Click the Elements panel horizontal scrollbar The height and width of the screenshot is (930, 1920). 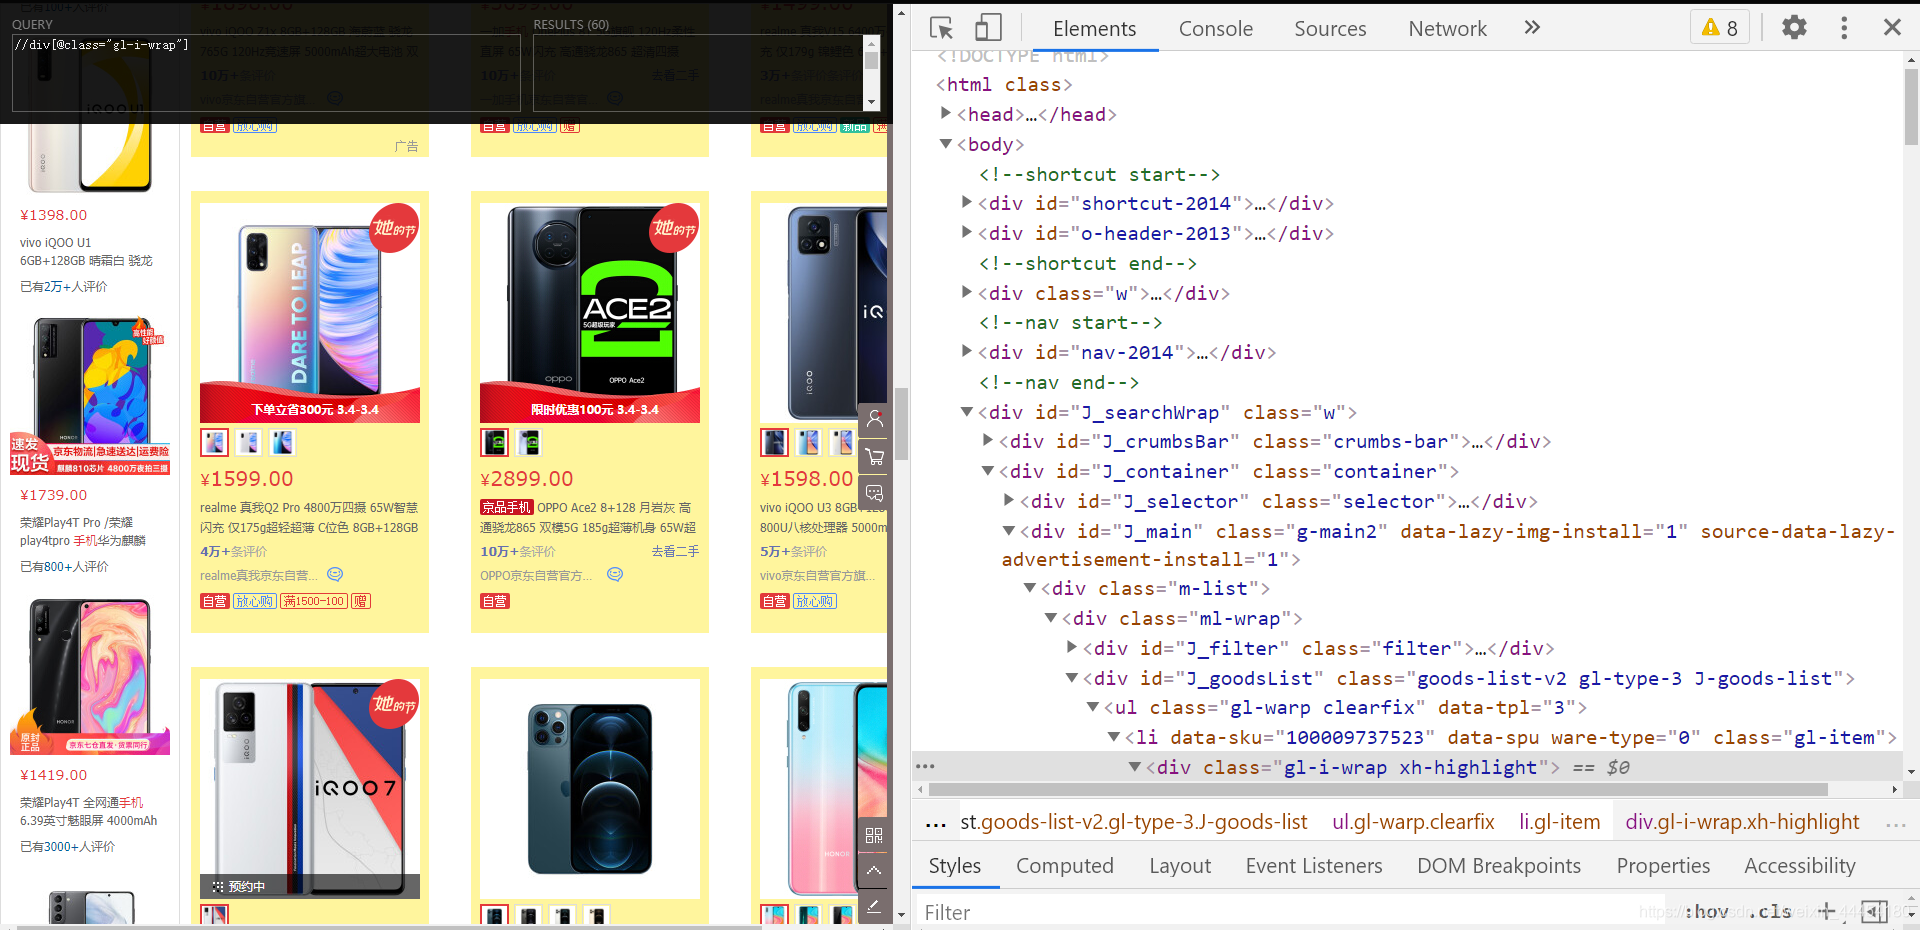[1378, 790]
